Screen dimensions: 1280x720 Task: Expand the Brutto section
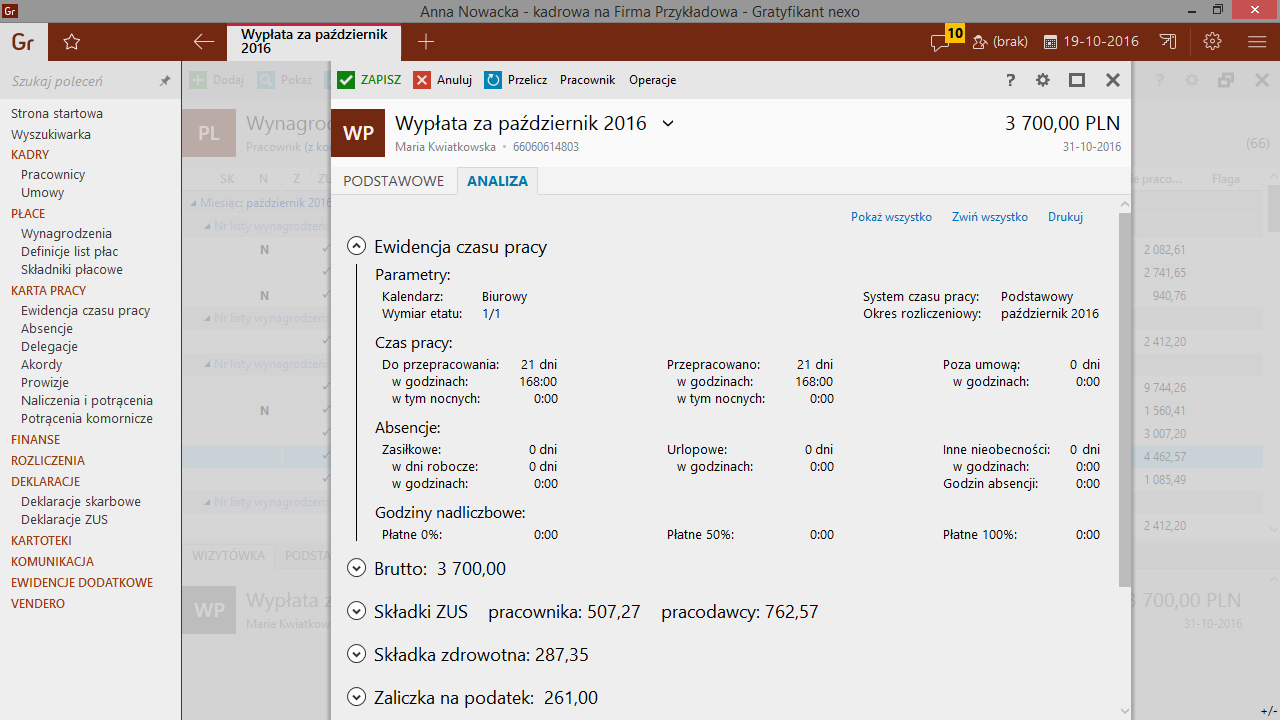[x=356, y=568]
